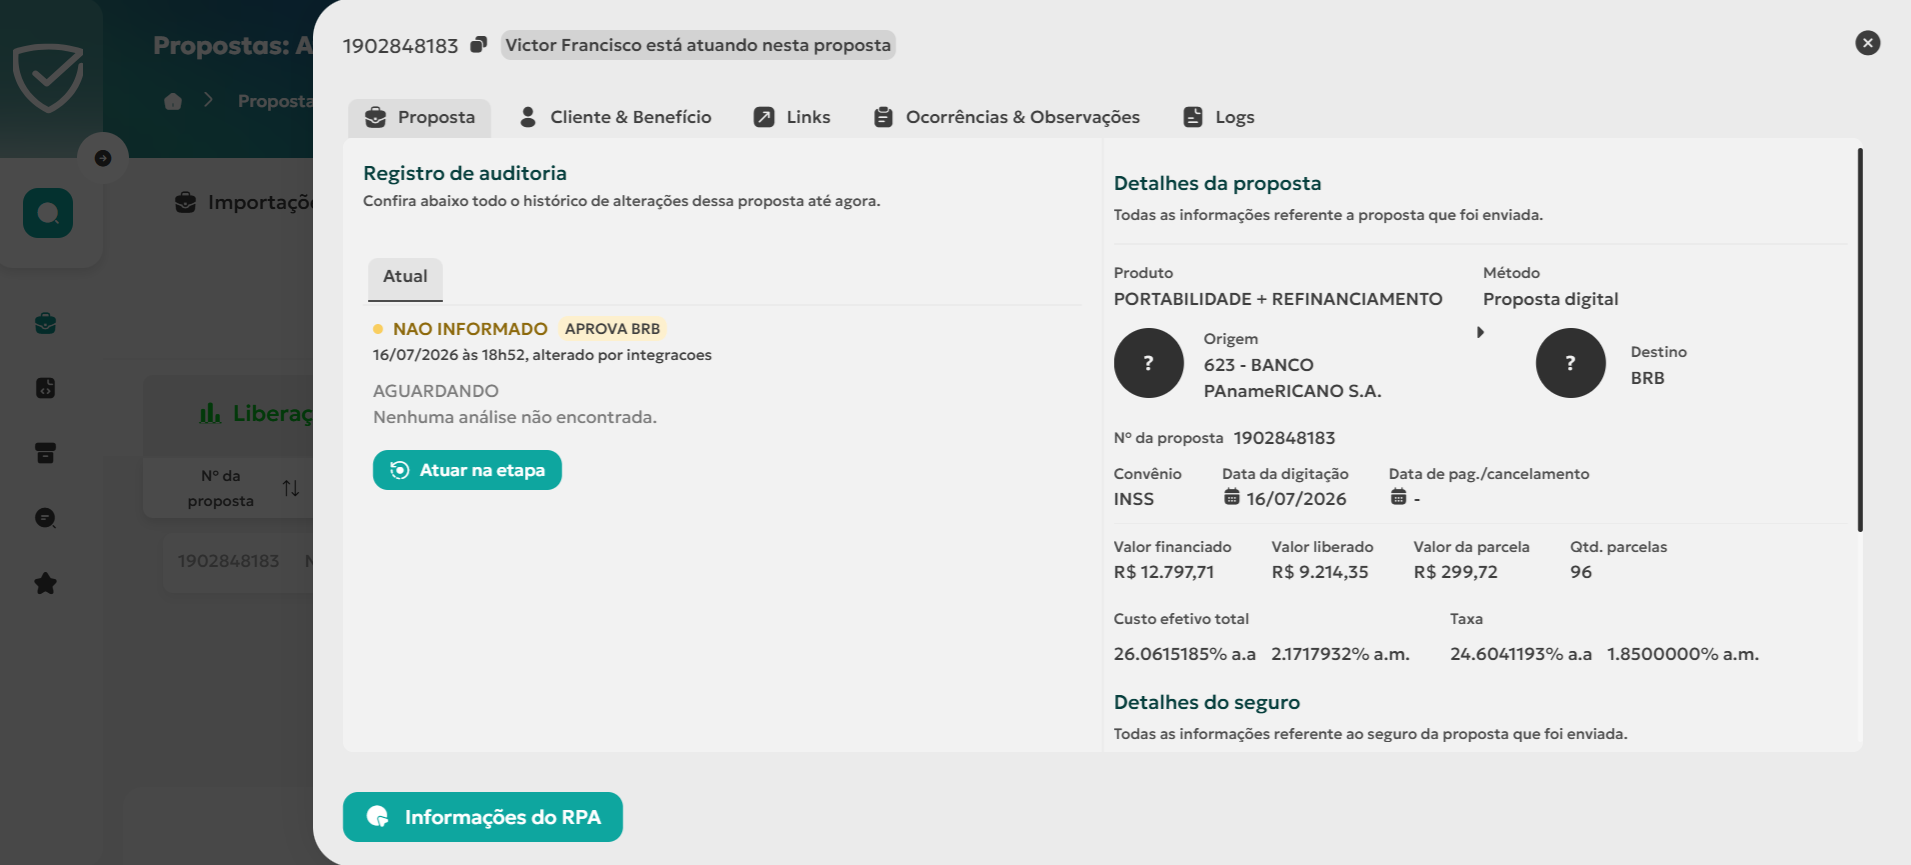Switch to the Logs tab
The height and width of the screenshot is (865, 1911).
click(x=1218, y=117)
